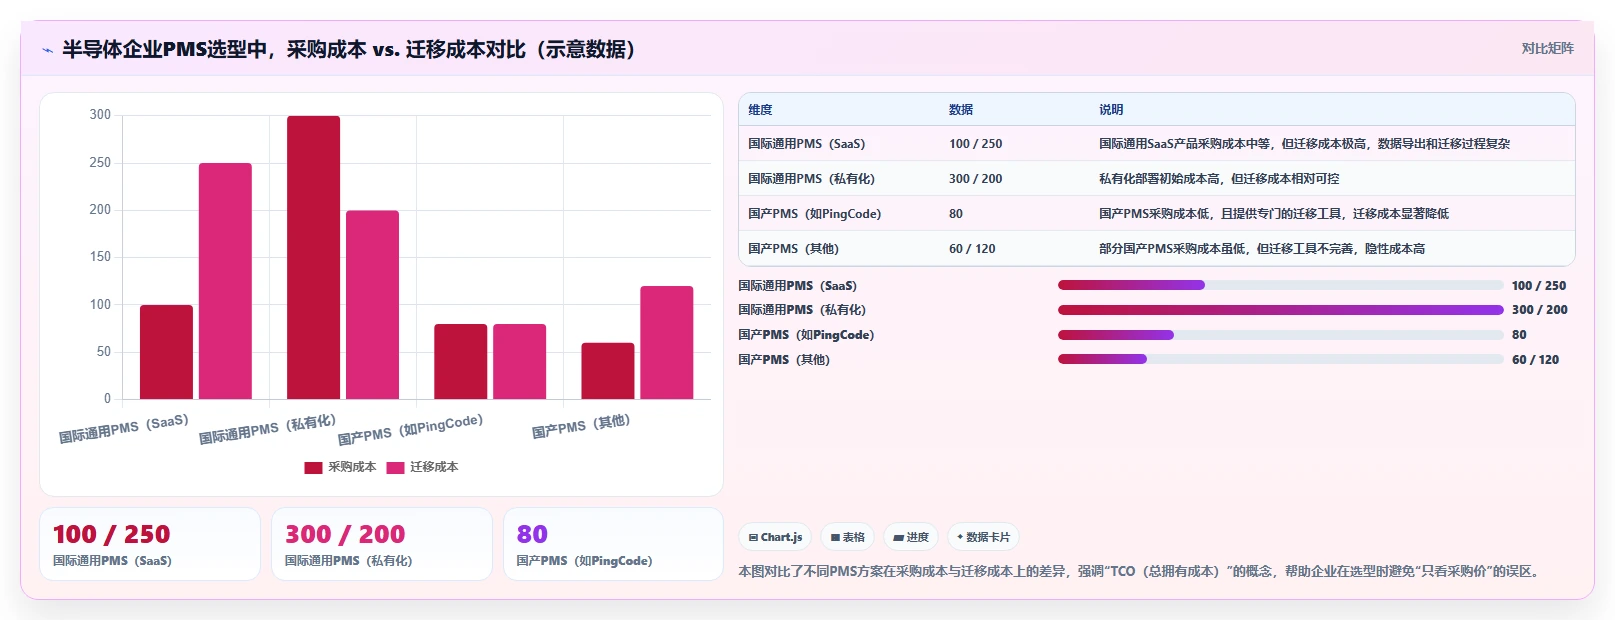The image size is (1615, 620).
Task: Click the x-axis label 国产PMS（其他）
Action: [581, 426]
